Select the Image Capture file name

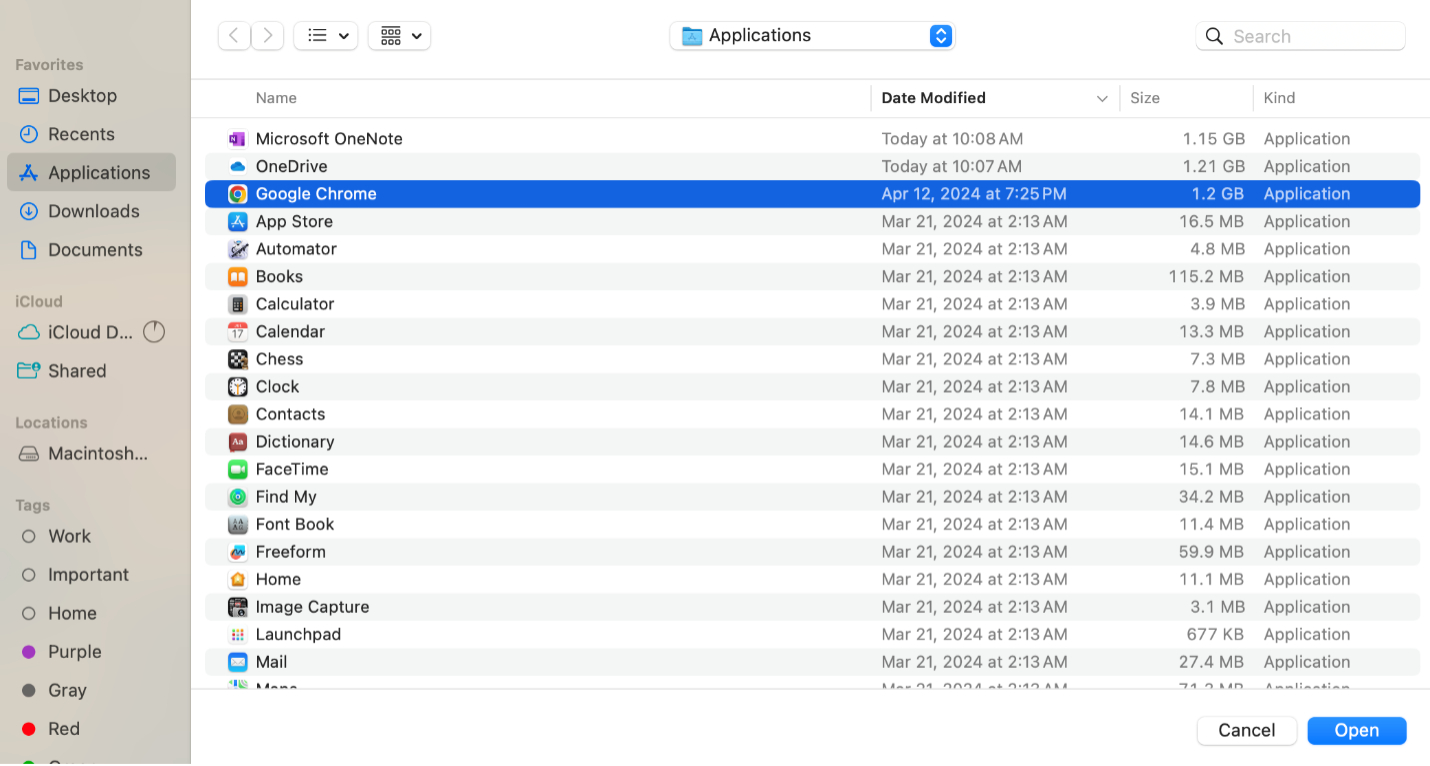point(312,607)
